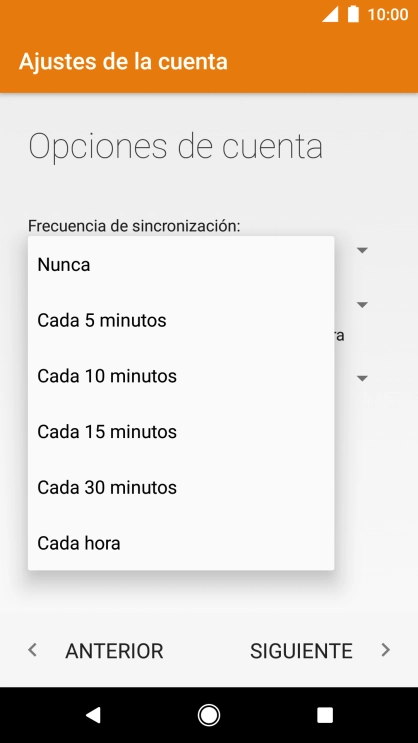This screenshot has height=743, width=418.
Task: Tap the 10:00 clock in status bar
Action: 388,14
